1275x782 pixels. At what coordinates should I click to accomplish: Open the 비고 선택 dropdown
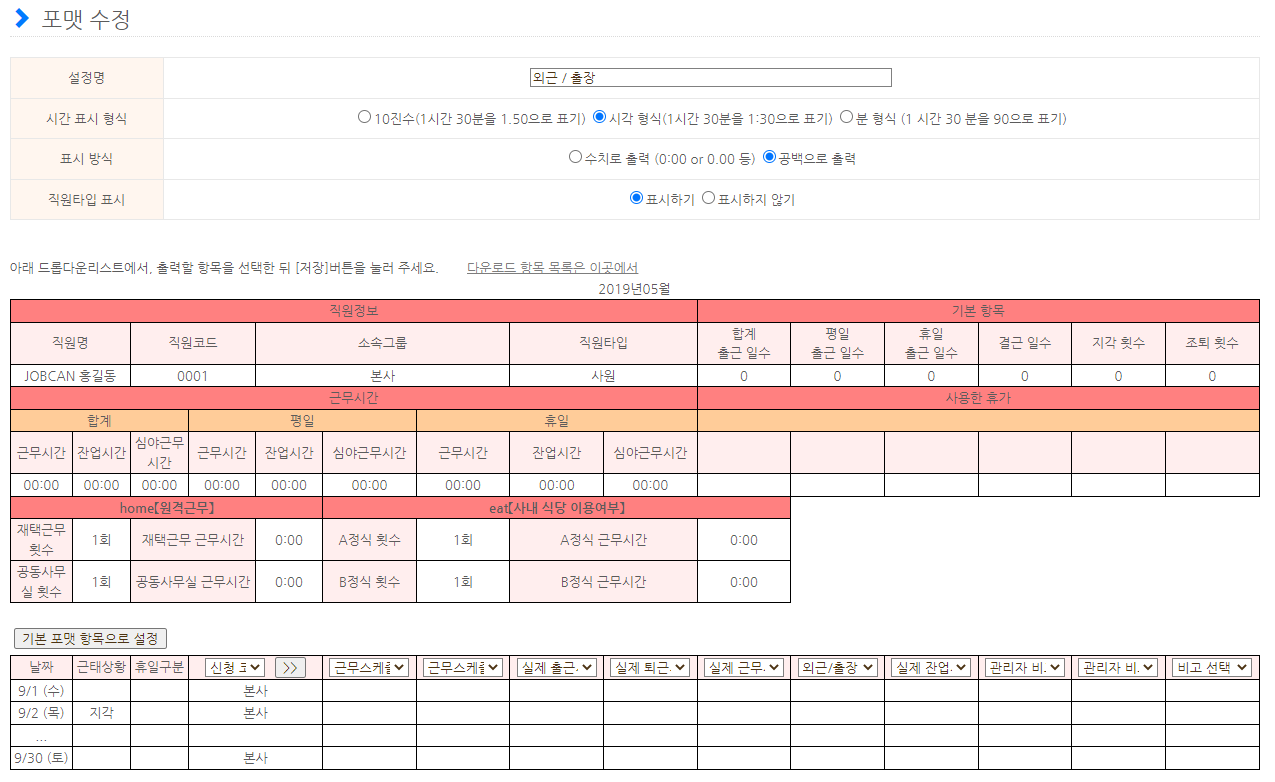pos(1211,668)
